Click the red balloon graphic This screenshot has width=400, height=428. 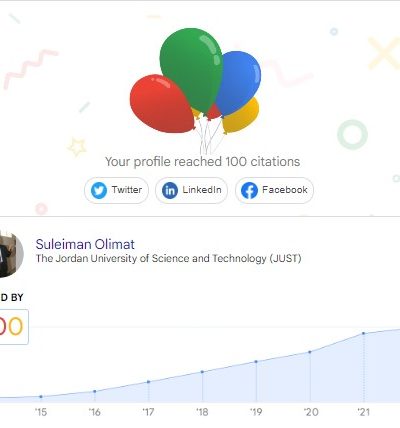point(162,103)
